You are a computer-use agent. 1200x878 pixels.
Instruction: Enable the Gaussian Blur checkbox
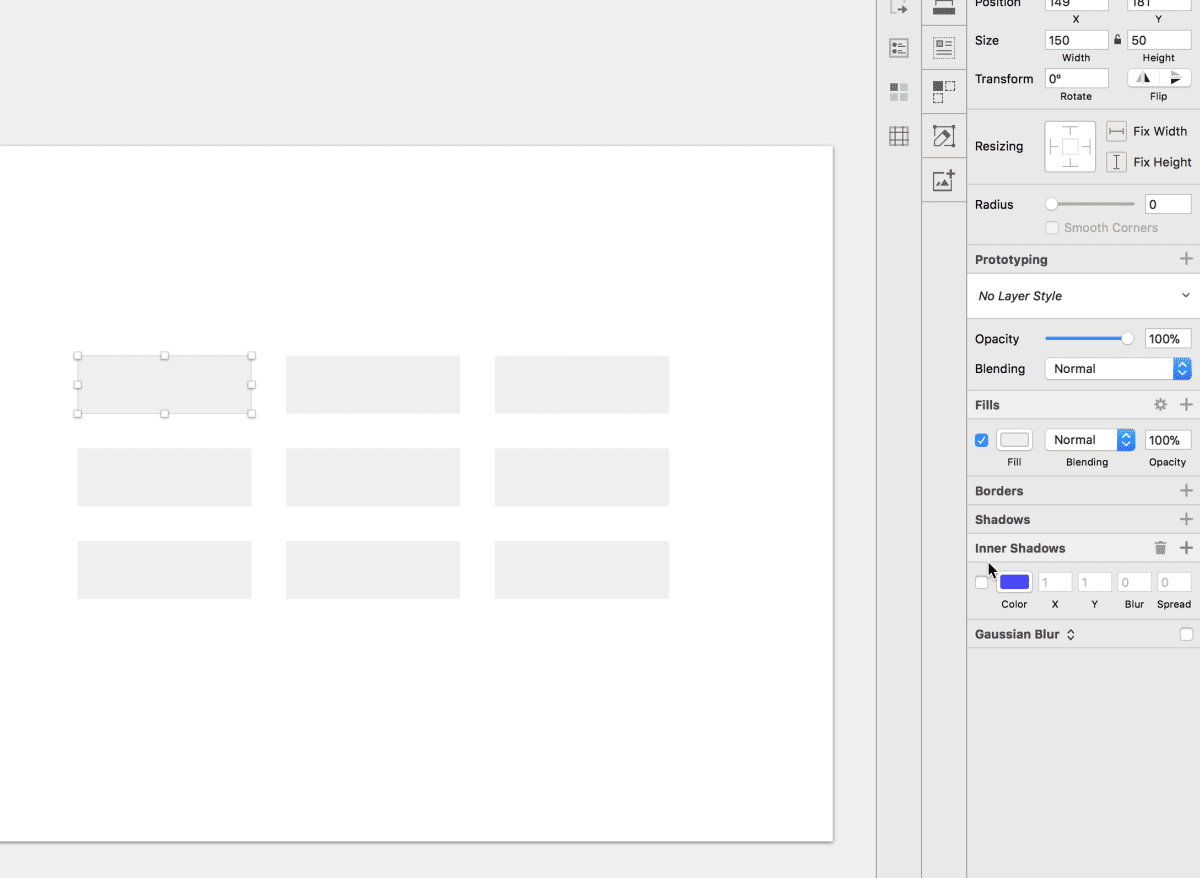tap(1186, 634)
